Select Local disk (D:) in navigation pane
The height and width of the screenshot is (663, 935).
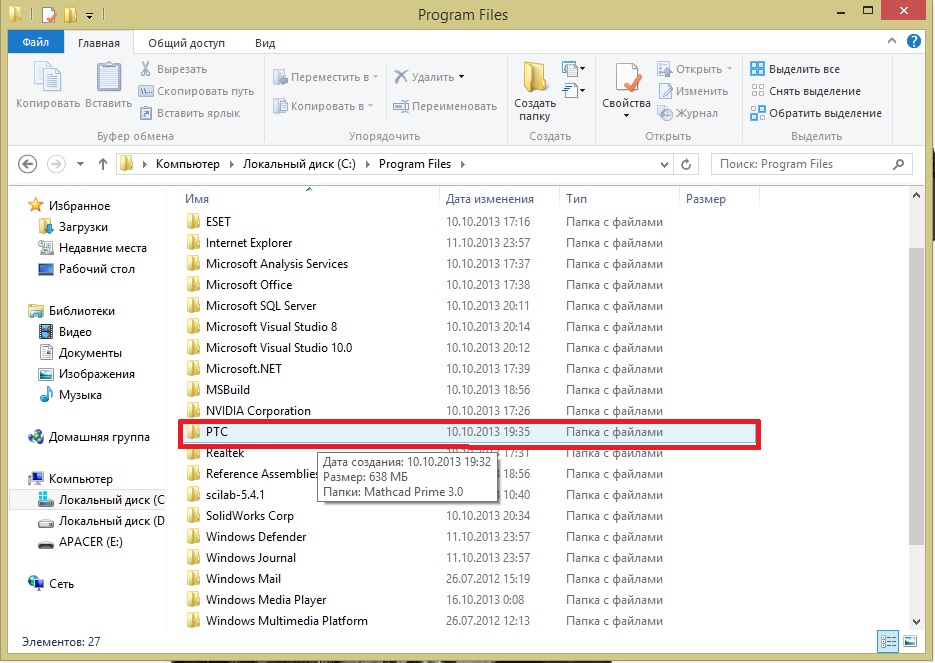[x=101, y=521]
